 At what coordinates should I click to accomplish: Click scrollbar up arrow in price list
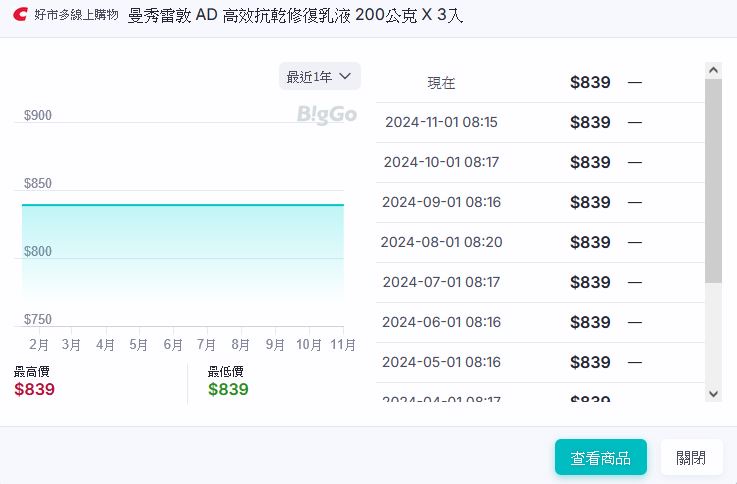tap(713, 70)
